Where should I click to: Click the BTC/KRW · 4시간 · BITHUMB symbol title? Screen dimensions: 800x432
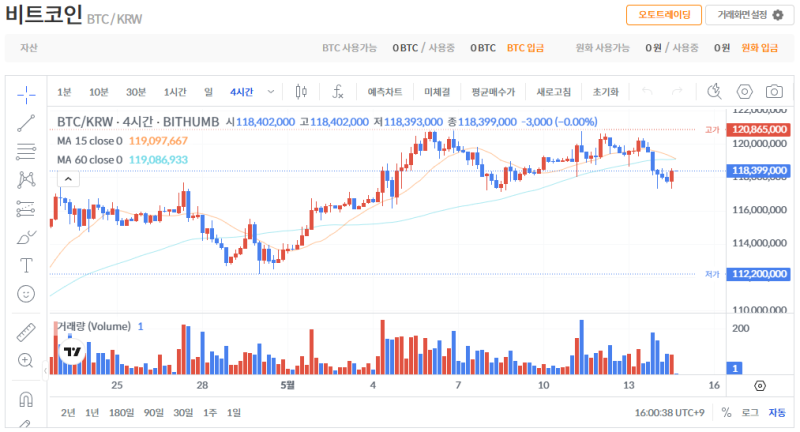138,122
